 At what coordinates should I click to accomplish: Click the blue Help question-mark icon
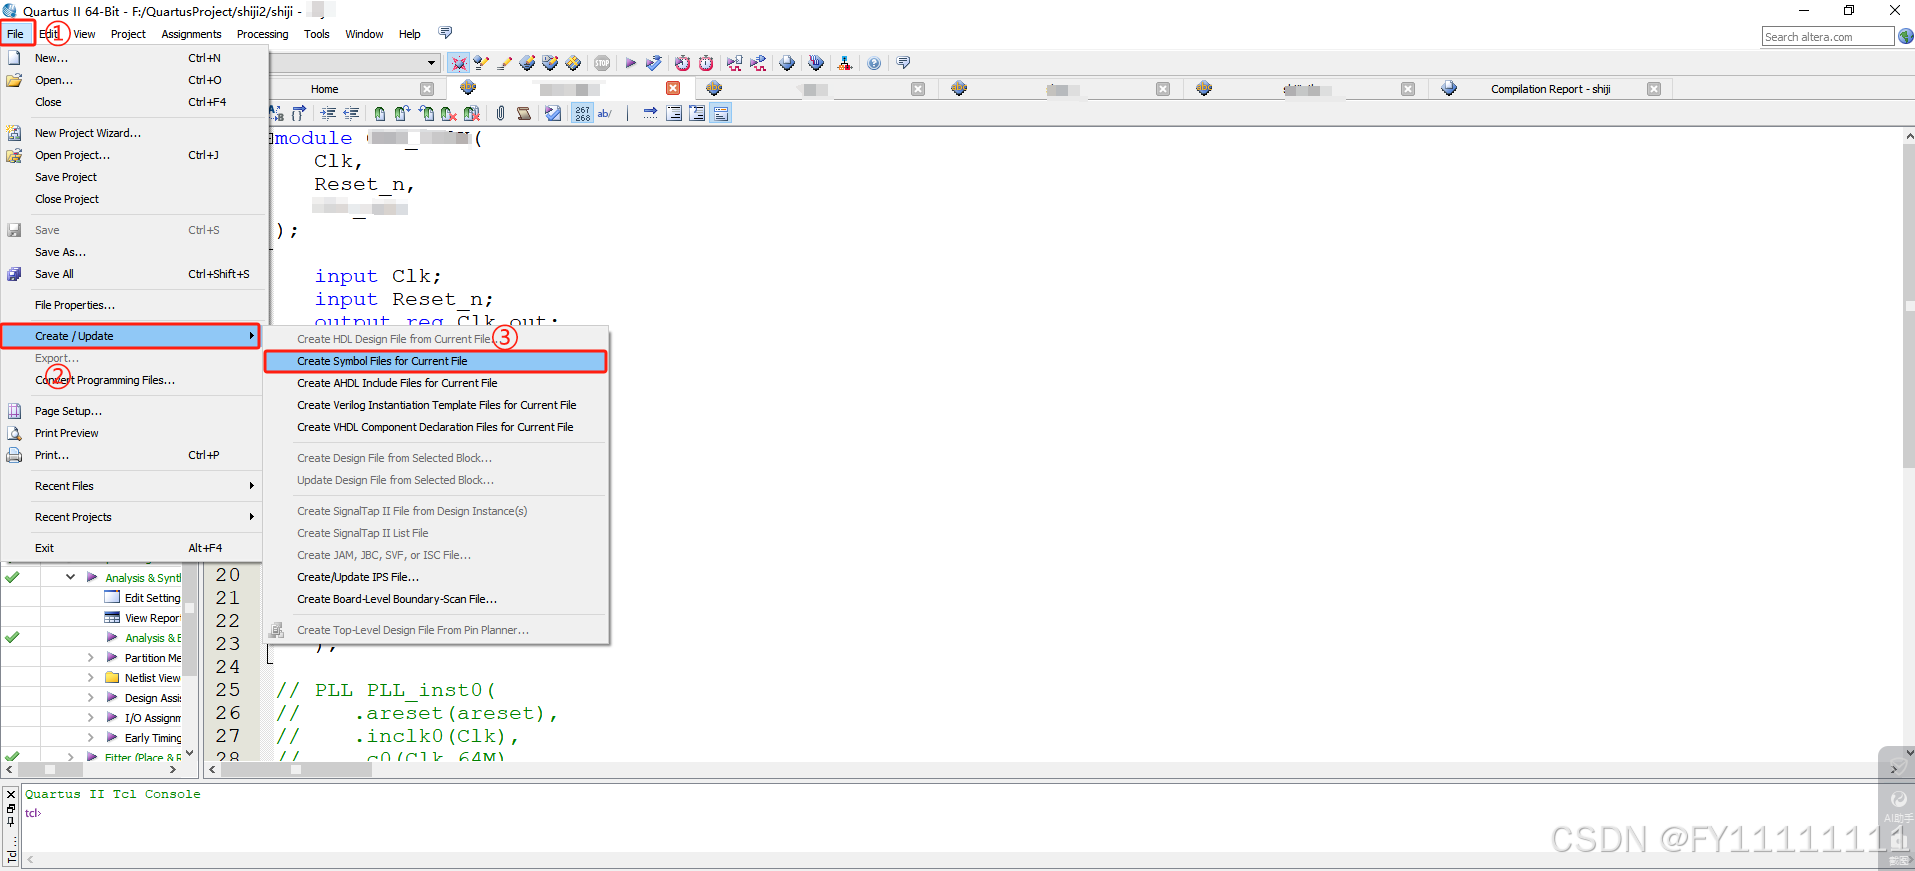pos(874,63)
